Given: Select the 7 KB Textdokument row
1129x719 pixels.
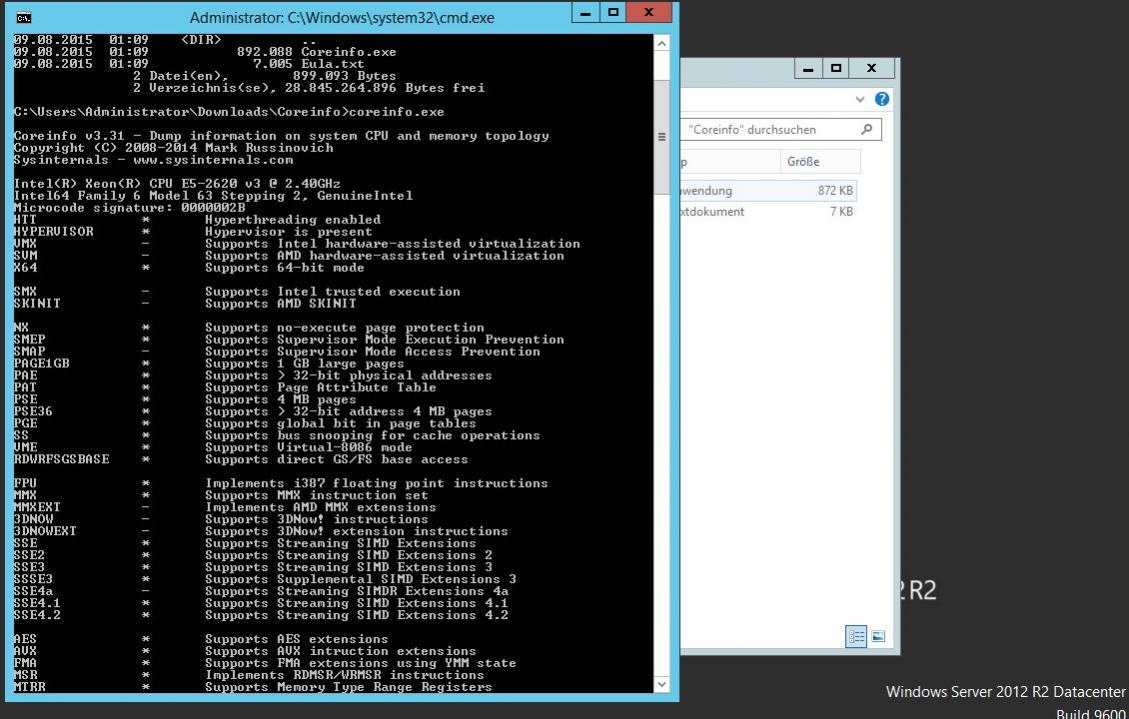Looking at the screenshot, I should tap(768, 212).
